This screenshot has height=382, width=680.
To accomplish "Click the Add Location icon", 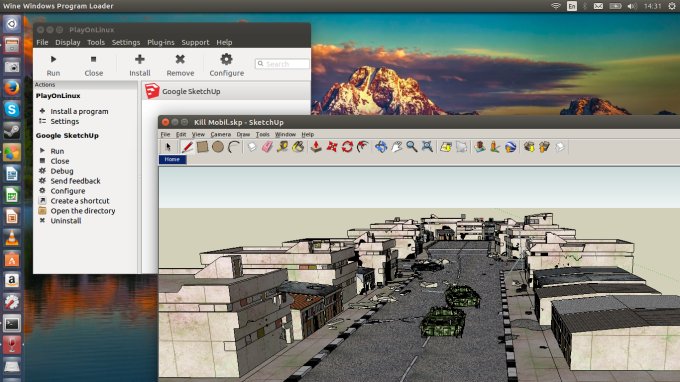I will pyautogui.click(x=446, y=147).
